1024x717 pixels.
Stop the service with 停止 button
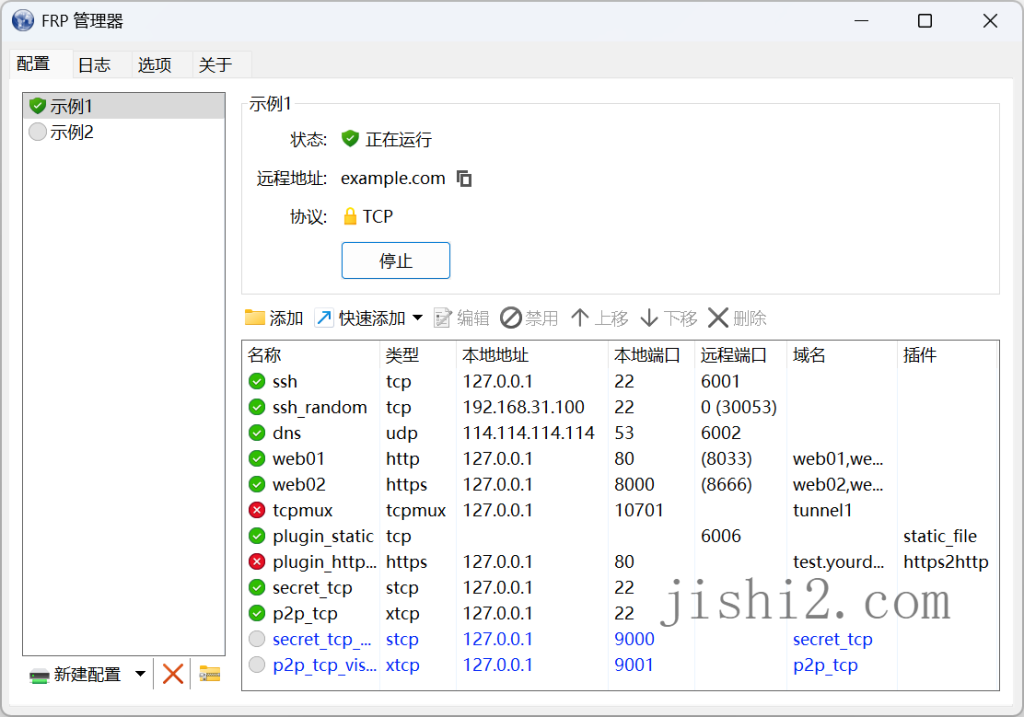pos(396,261)
